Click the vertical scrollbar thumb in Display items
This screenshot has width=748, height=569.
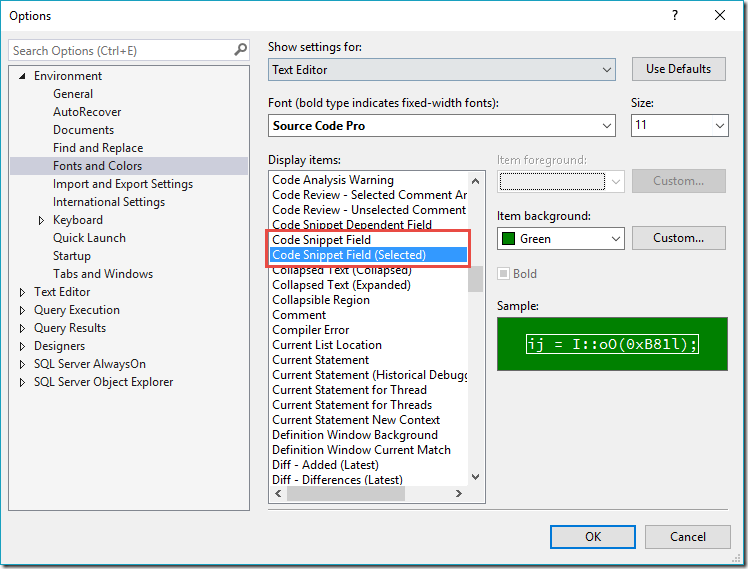point(475,279)
